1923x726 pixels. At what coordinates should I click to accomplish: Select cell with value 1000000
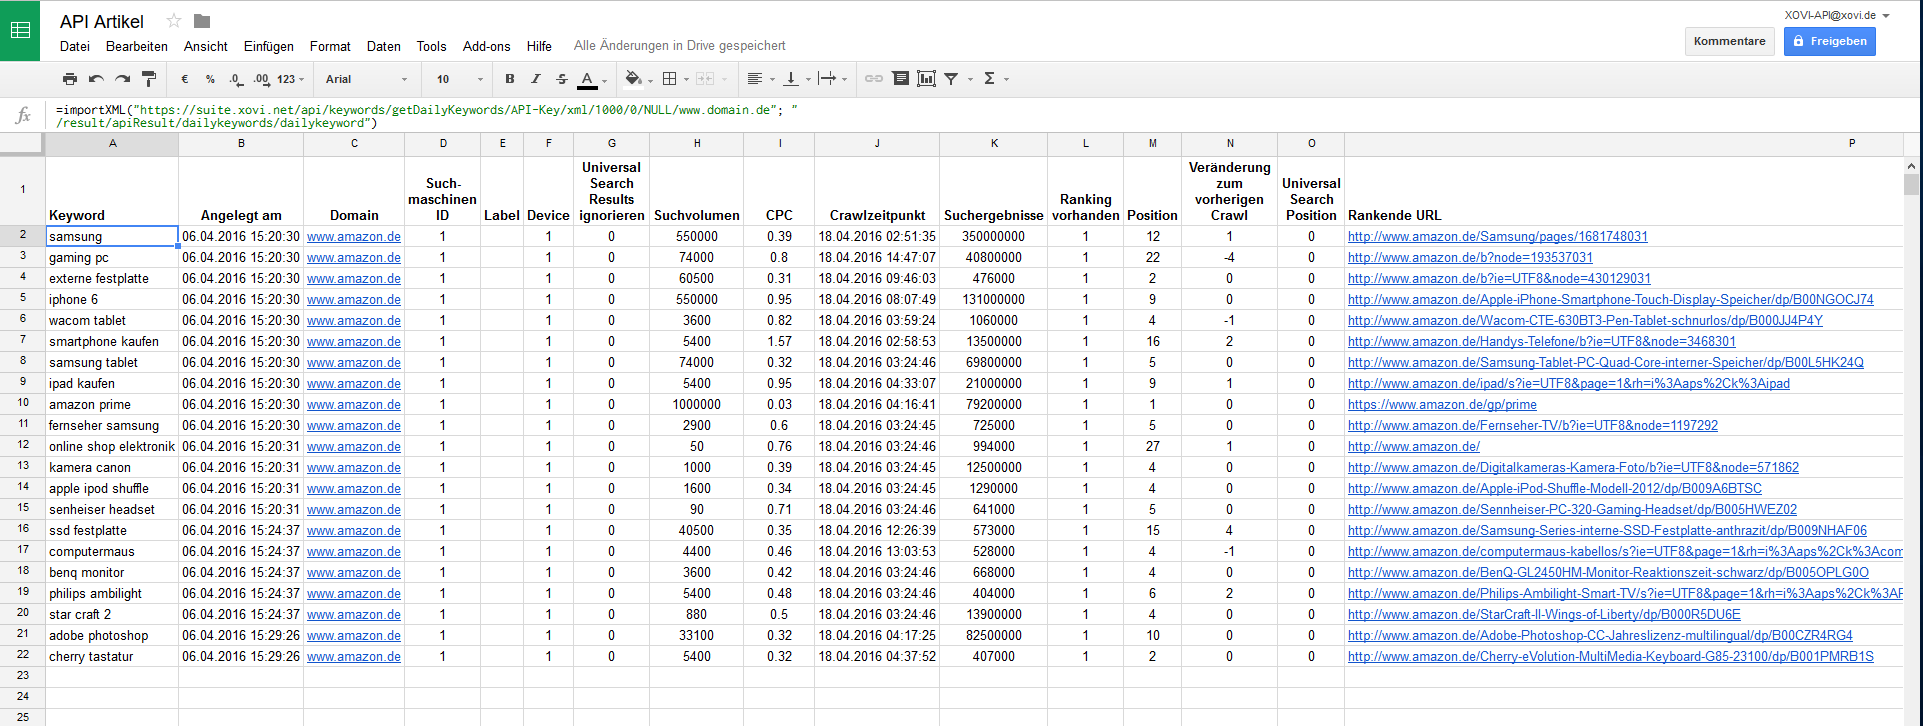click(697, 405)
